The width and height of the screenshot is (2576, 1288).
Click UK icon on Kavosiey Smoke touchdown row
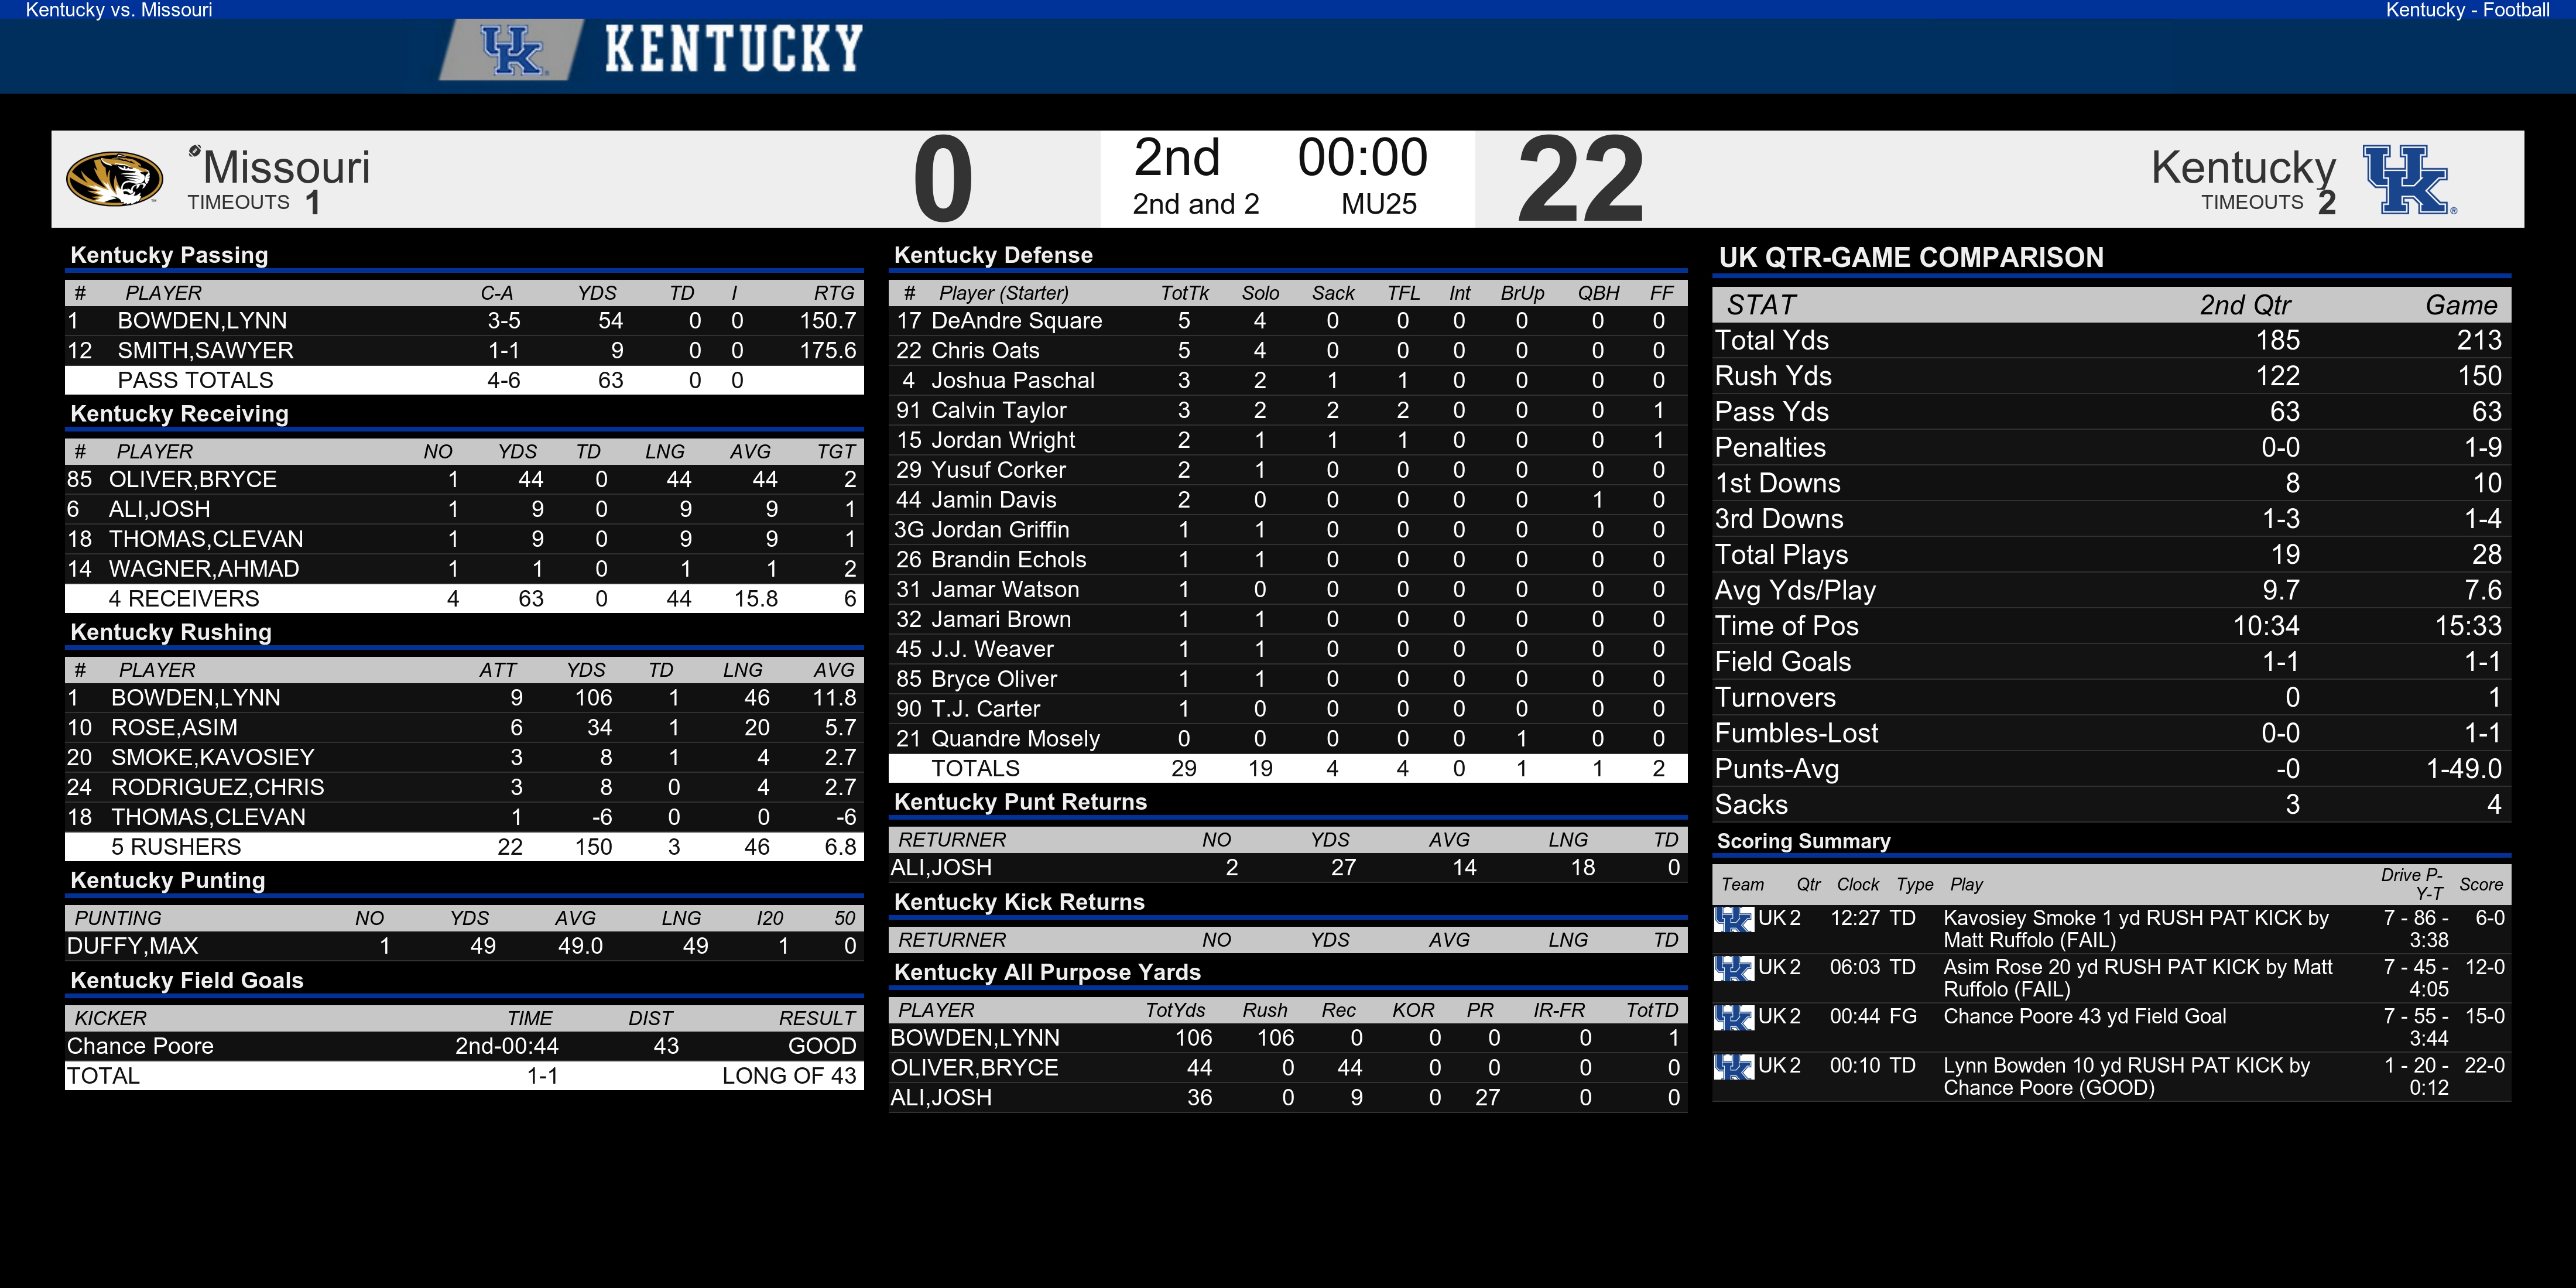(1734, 918)
